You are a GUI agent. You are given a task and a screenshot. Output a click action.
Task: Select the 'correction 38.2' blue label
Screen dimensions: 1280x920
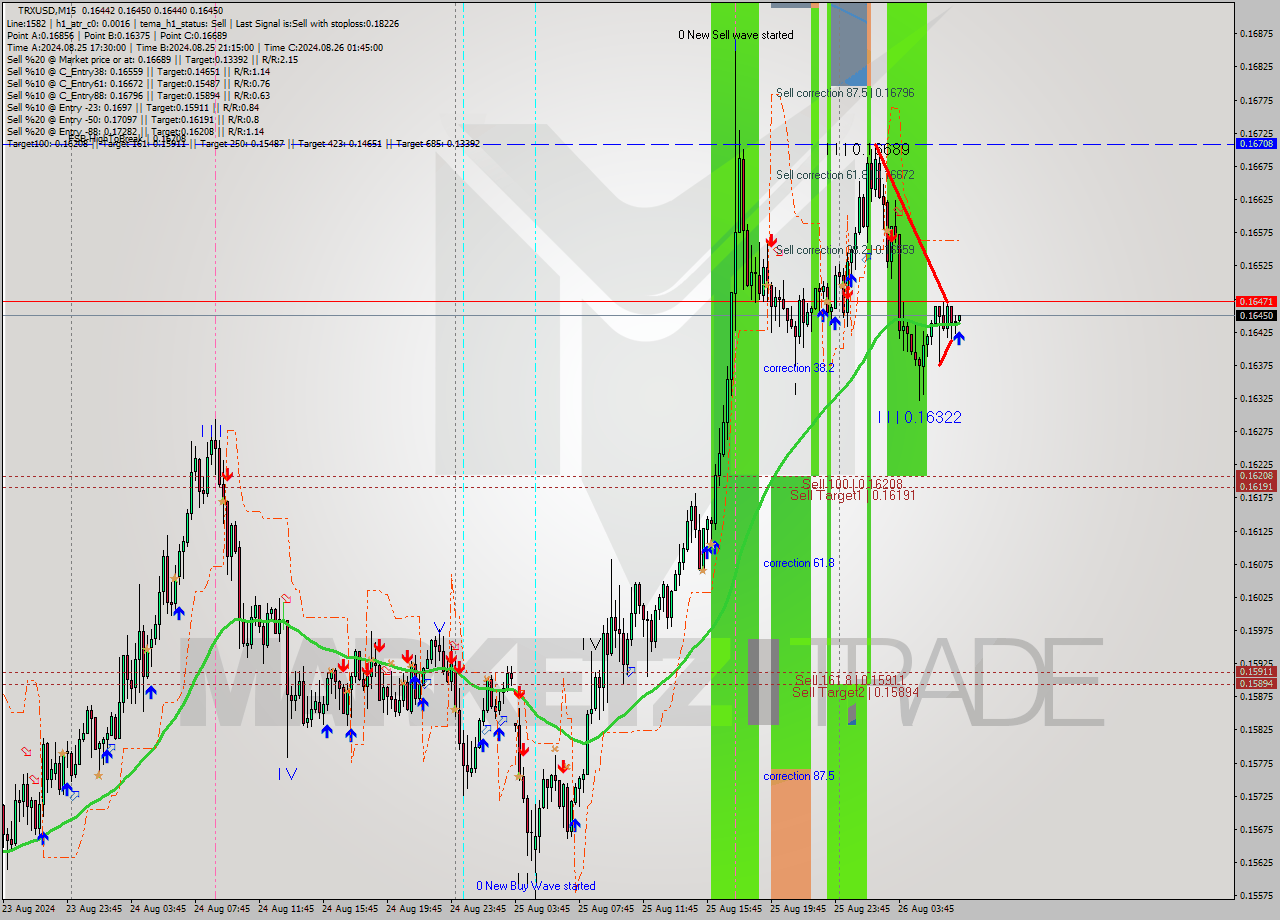tap(798, 368)
